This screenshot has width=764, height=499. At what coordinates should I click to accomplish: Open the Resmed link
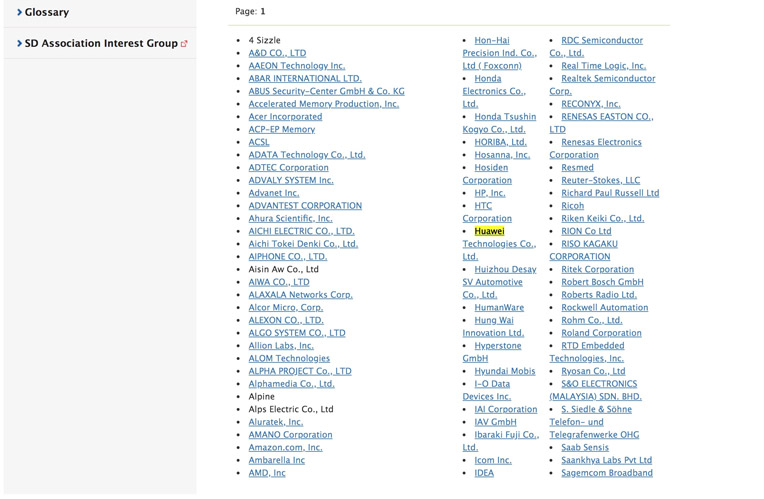tap(577, 167)
